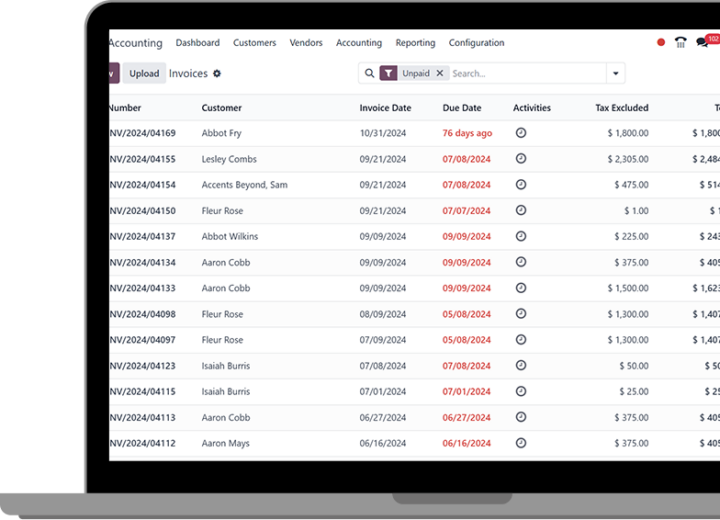Screen dimensions: 720x520
Task: Click in the Search input field
Action: click(x=527, y=73)
